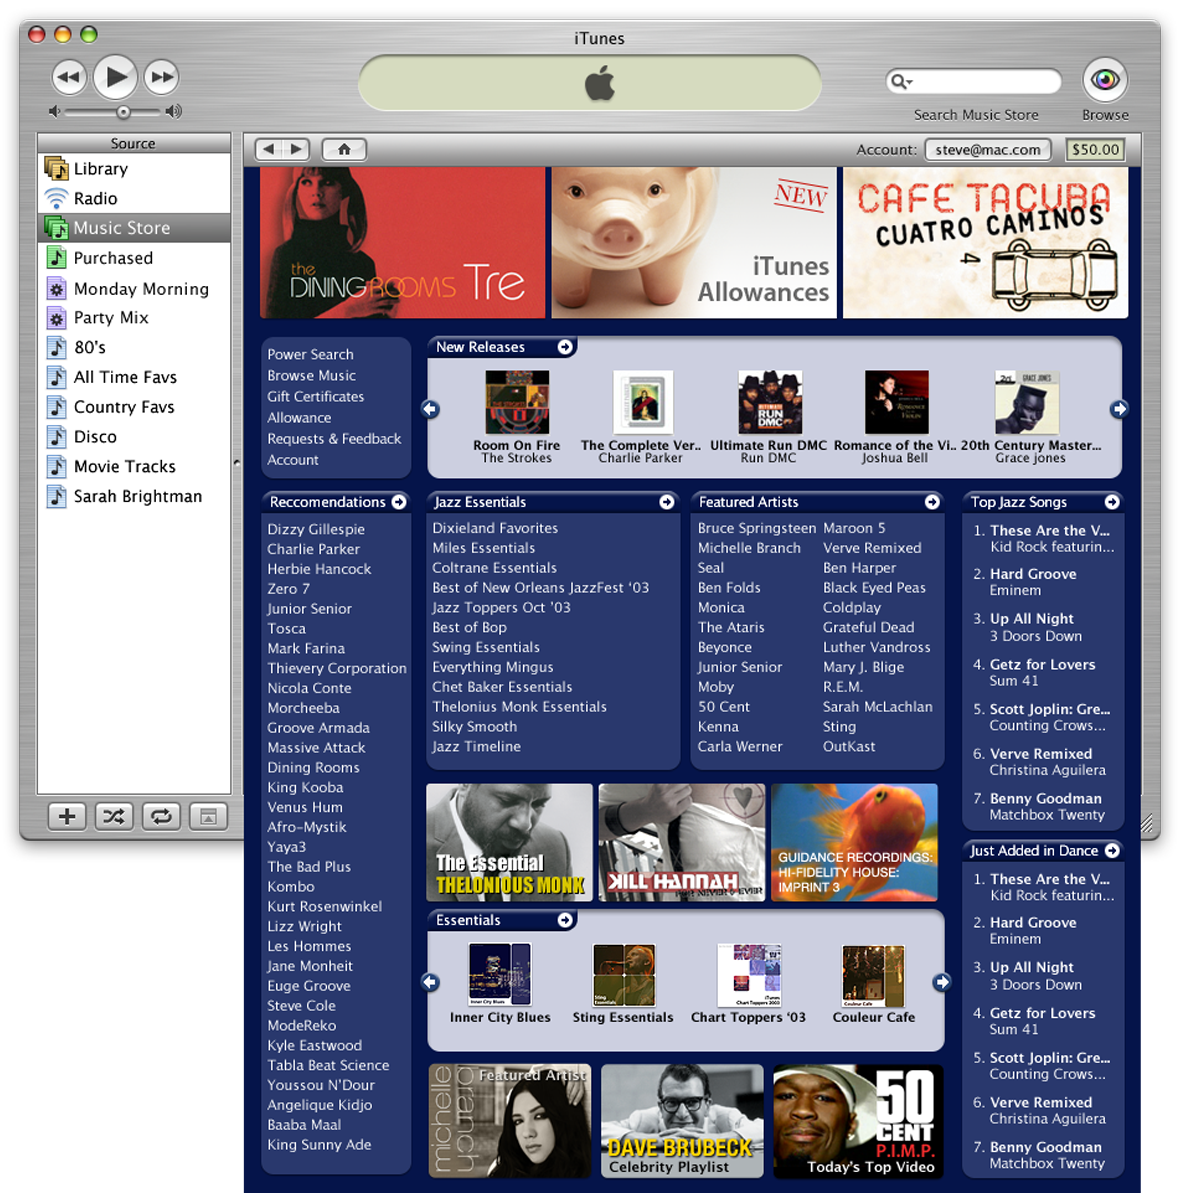Screen dimensions: 1178x1200
Task: Open the 80's playlist
Action: (134, 347)
